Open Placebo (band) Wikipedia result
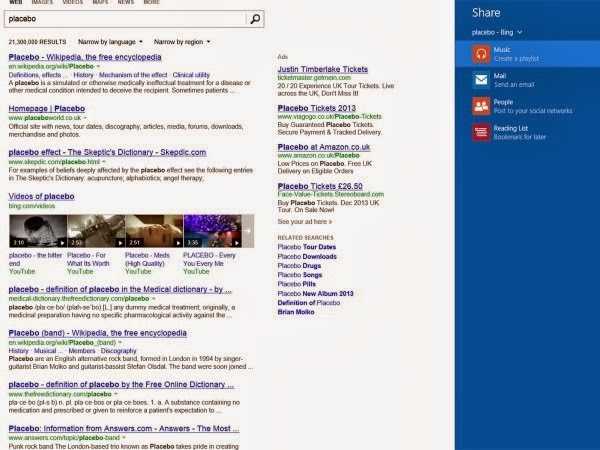Viewport: 600px width, 450px height. [x=98, y=333]
